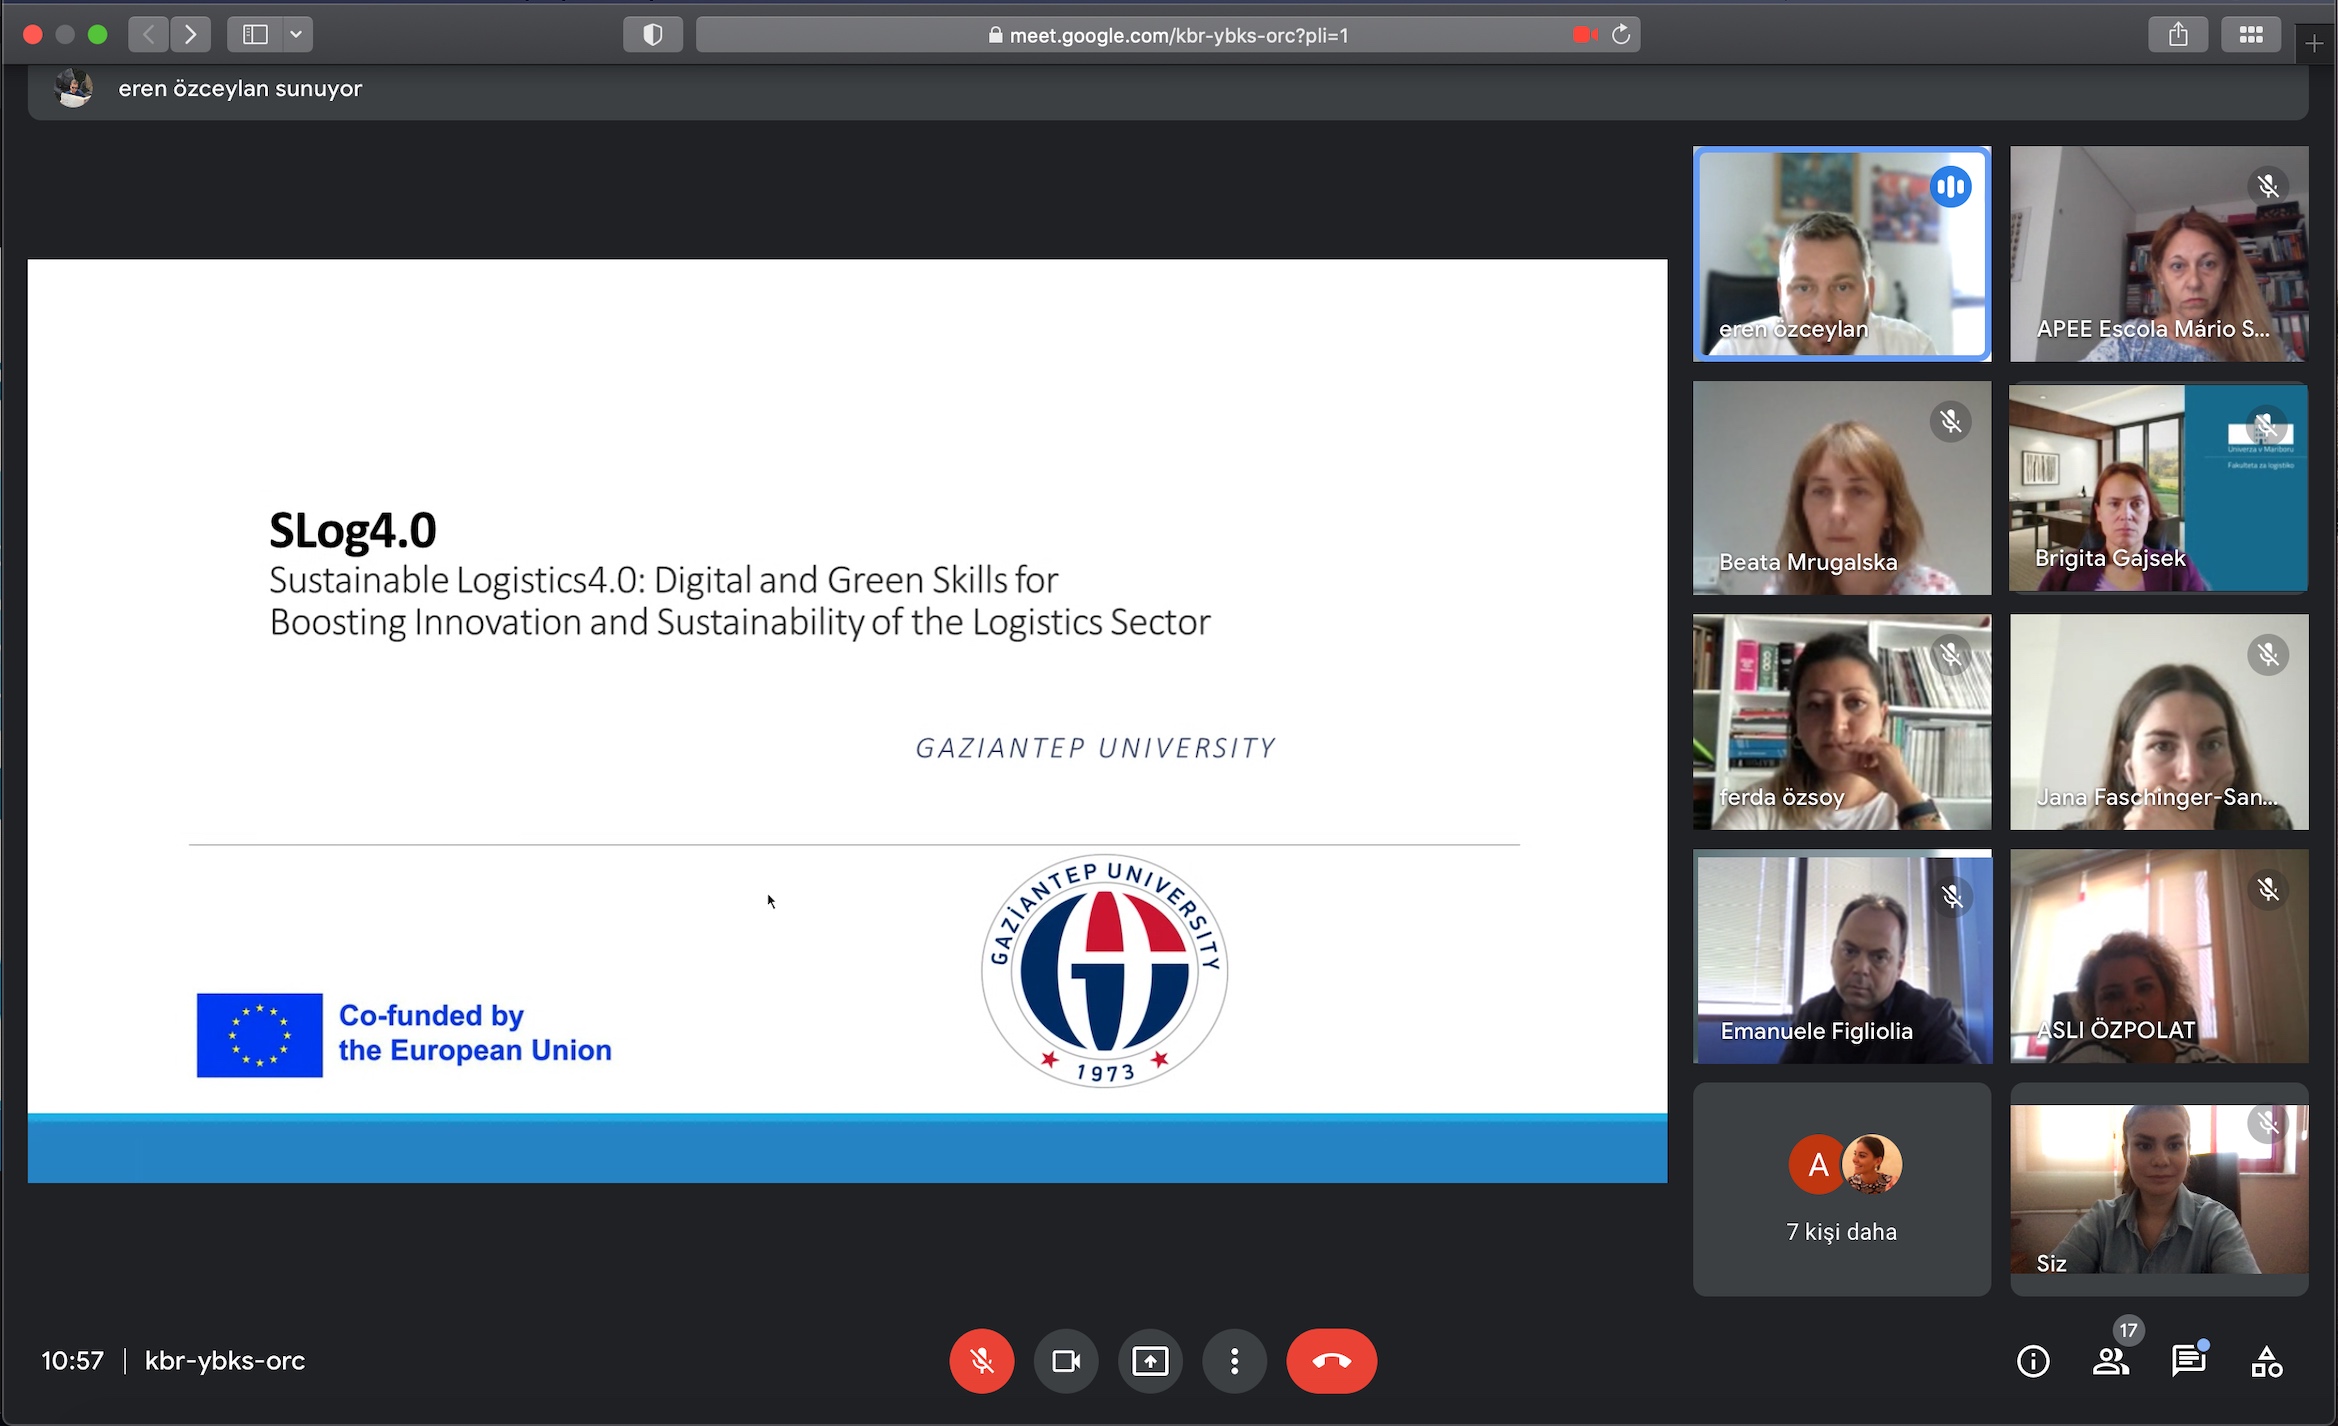Open Safari share menu

click(2178, 35)
